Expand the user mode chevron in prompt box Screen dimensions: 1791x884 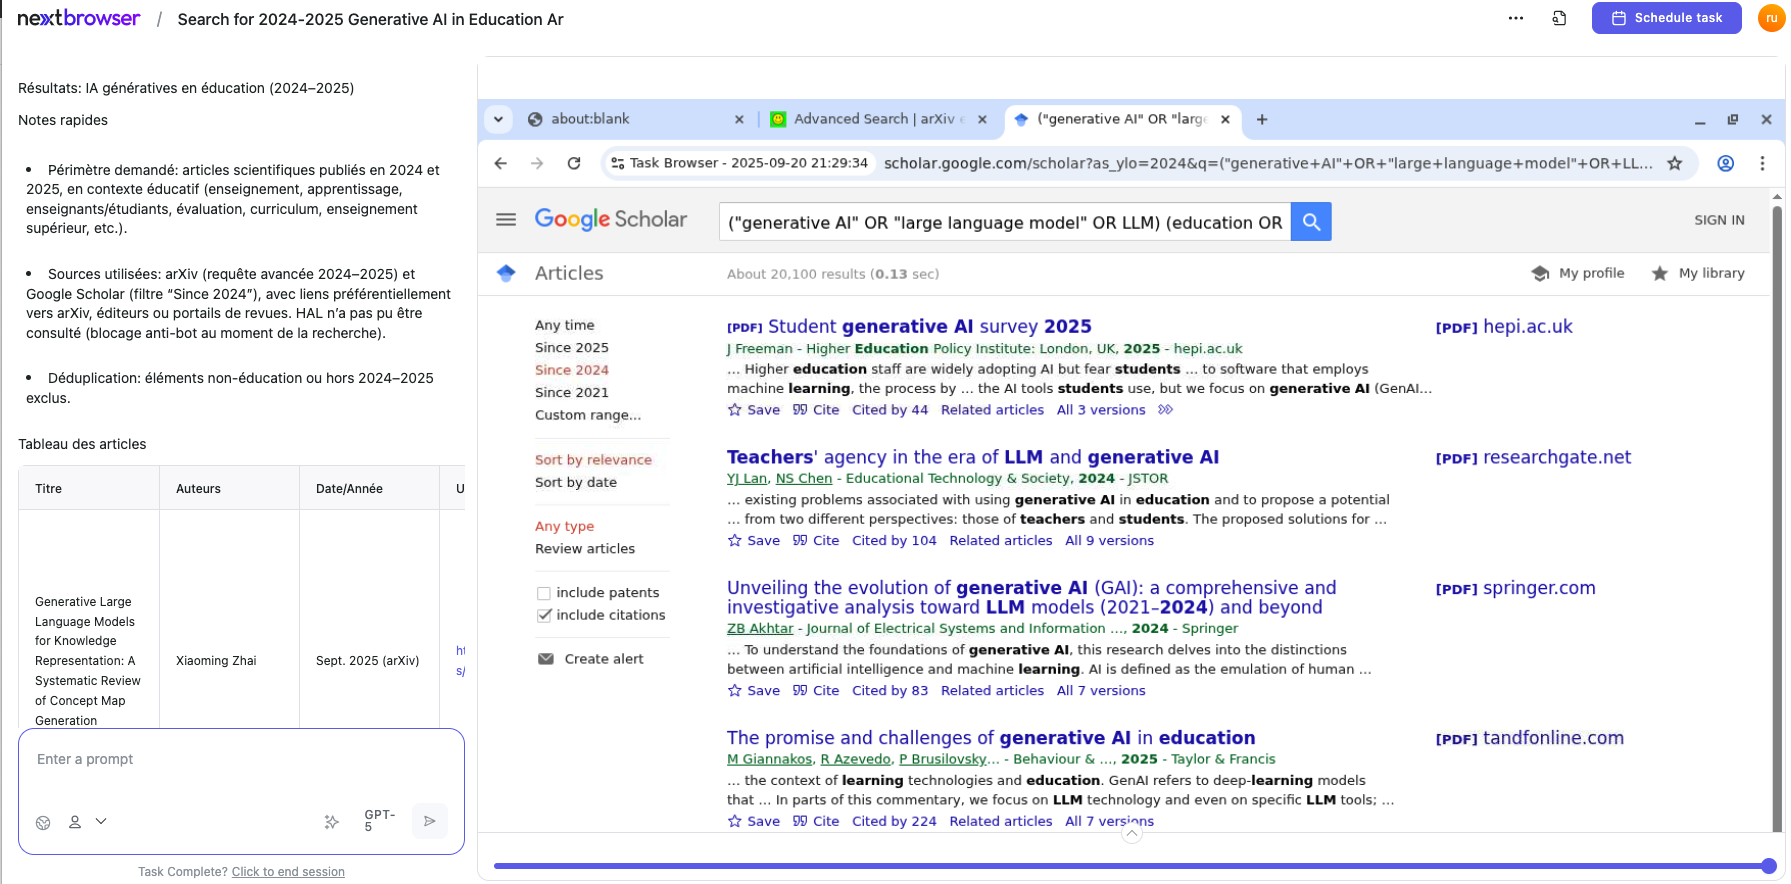click(x=101, y=821)
